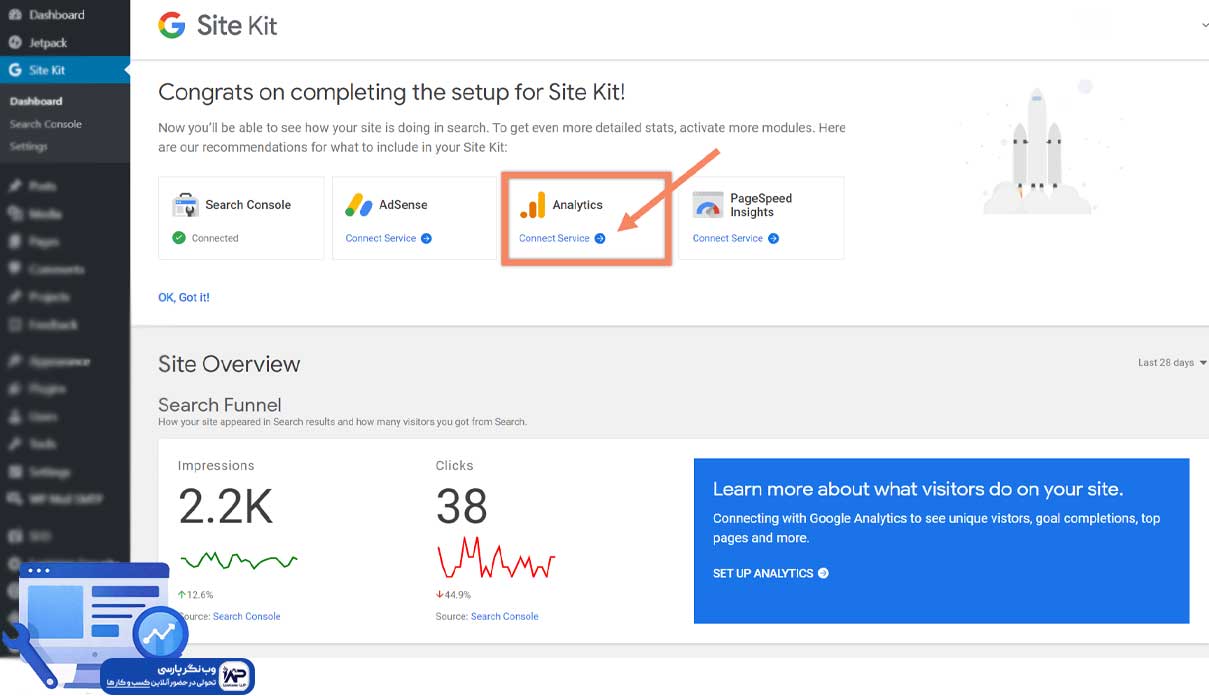Open the Last 28 days date range dropdown
This screenshot has width=1209, height=696.
tap(1170, 362)
